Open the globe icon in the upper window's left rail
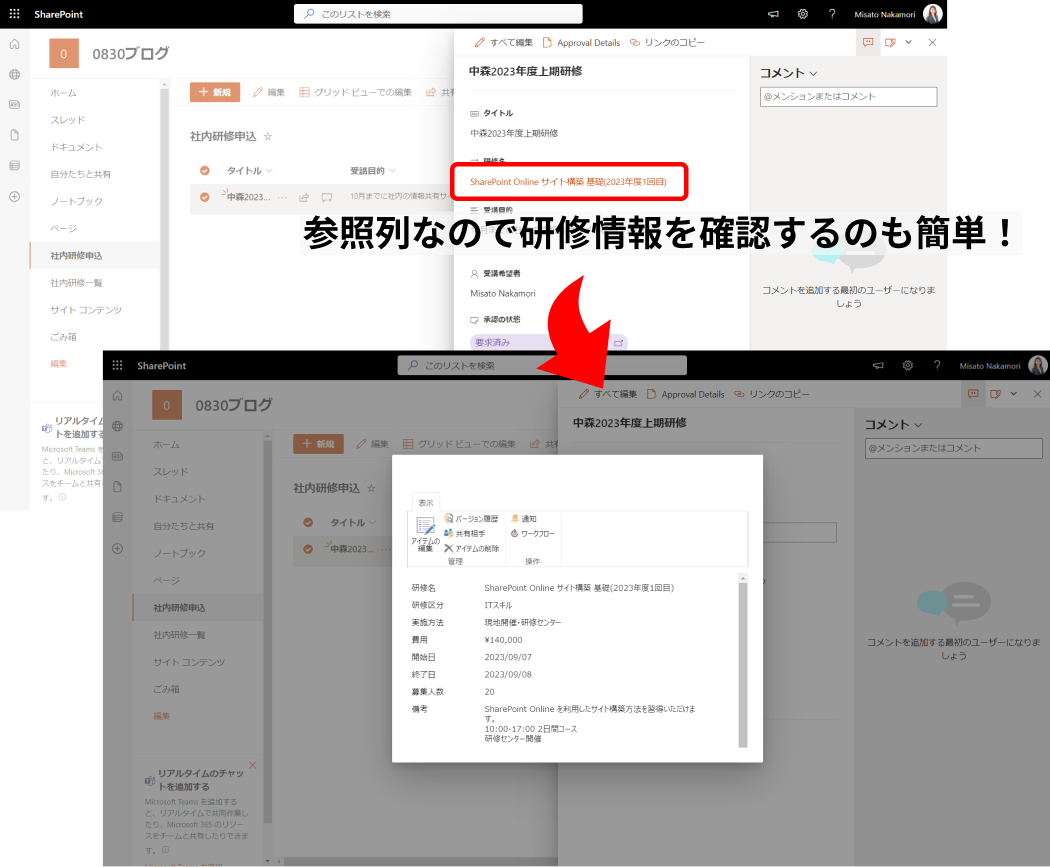 coord(15,74)
